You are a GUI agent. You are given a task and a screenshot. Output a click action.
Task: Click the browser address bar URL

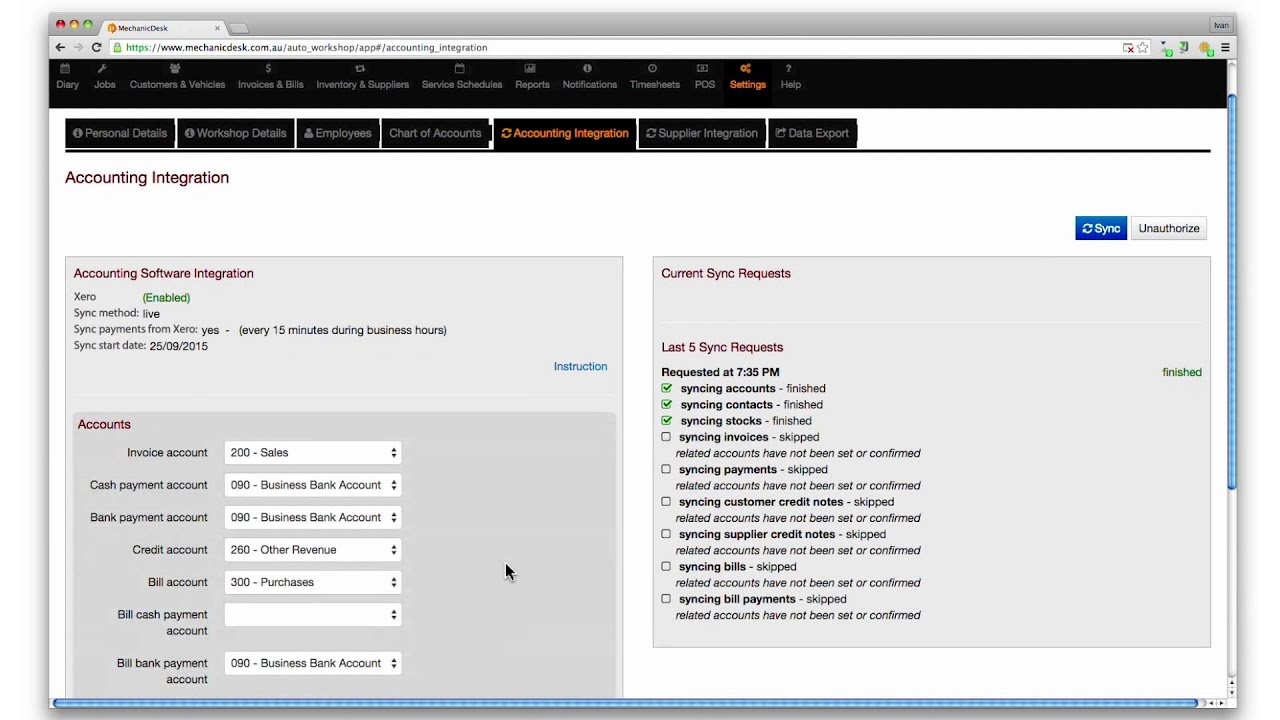[307, 47]
